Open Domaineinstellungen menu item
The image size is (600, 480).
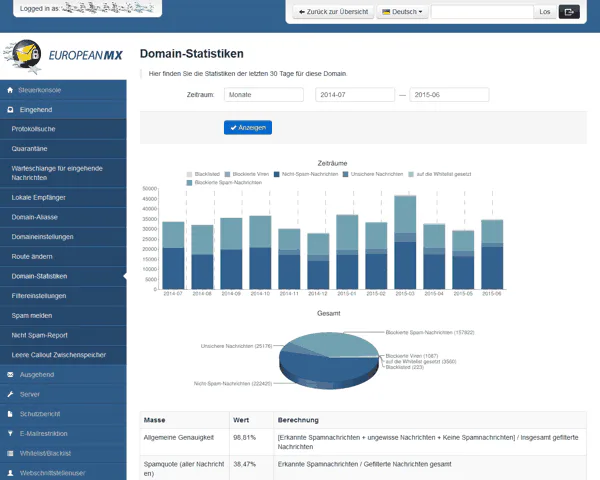coord(63,237)
